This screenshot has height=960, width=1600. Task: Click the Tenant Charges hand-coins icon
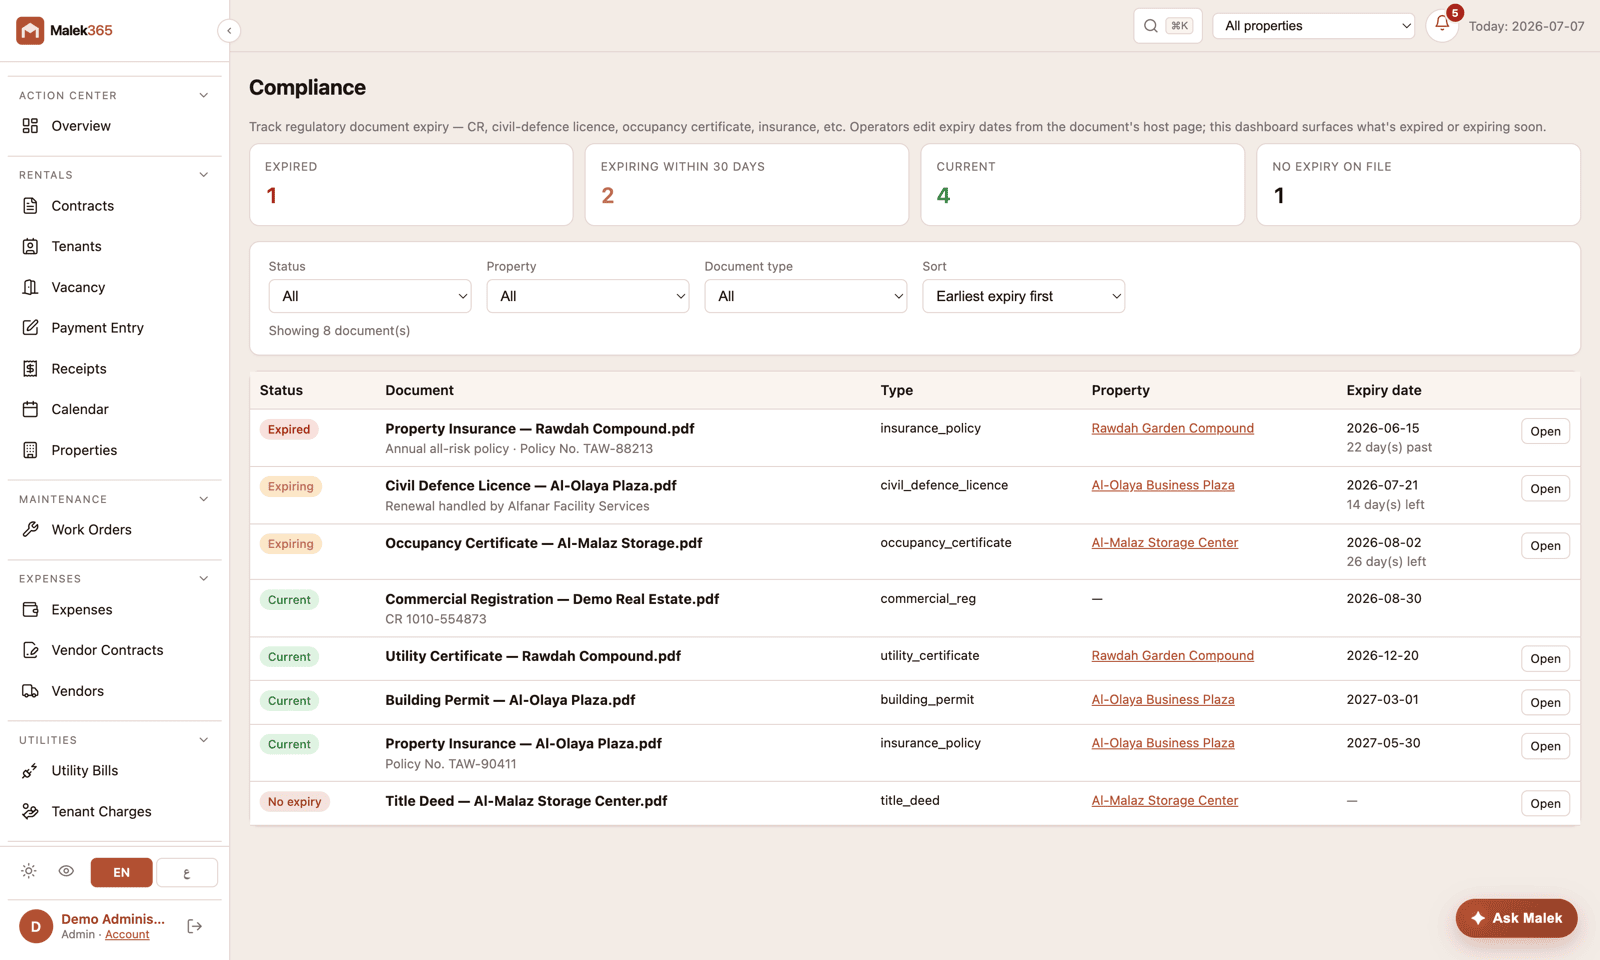(30, 812)
